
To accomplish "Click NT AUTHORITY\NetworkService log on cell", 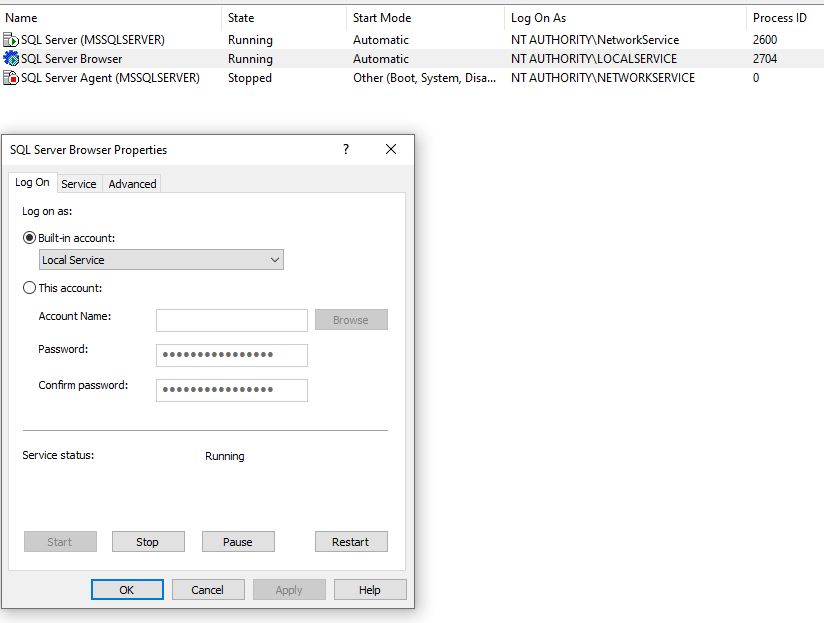I will click(x=595, y=40).
